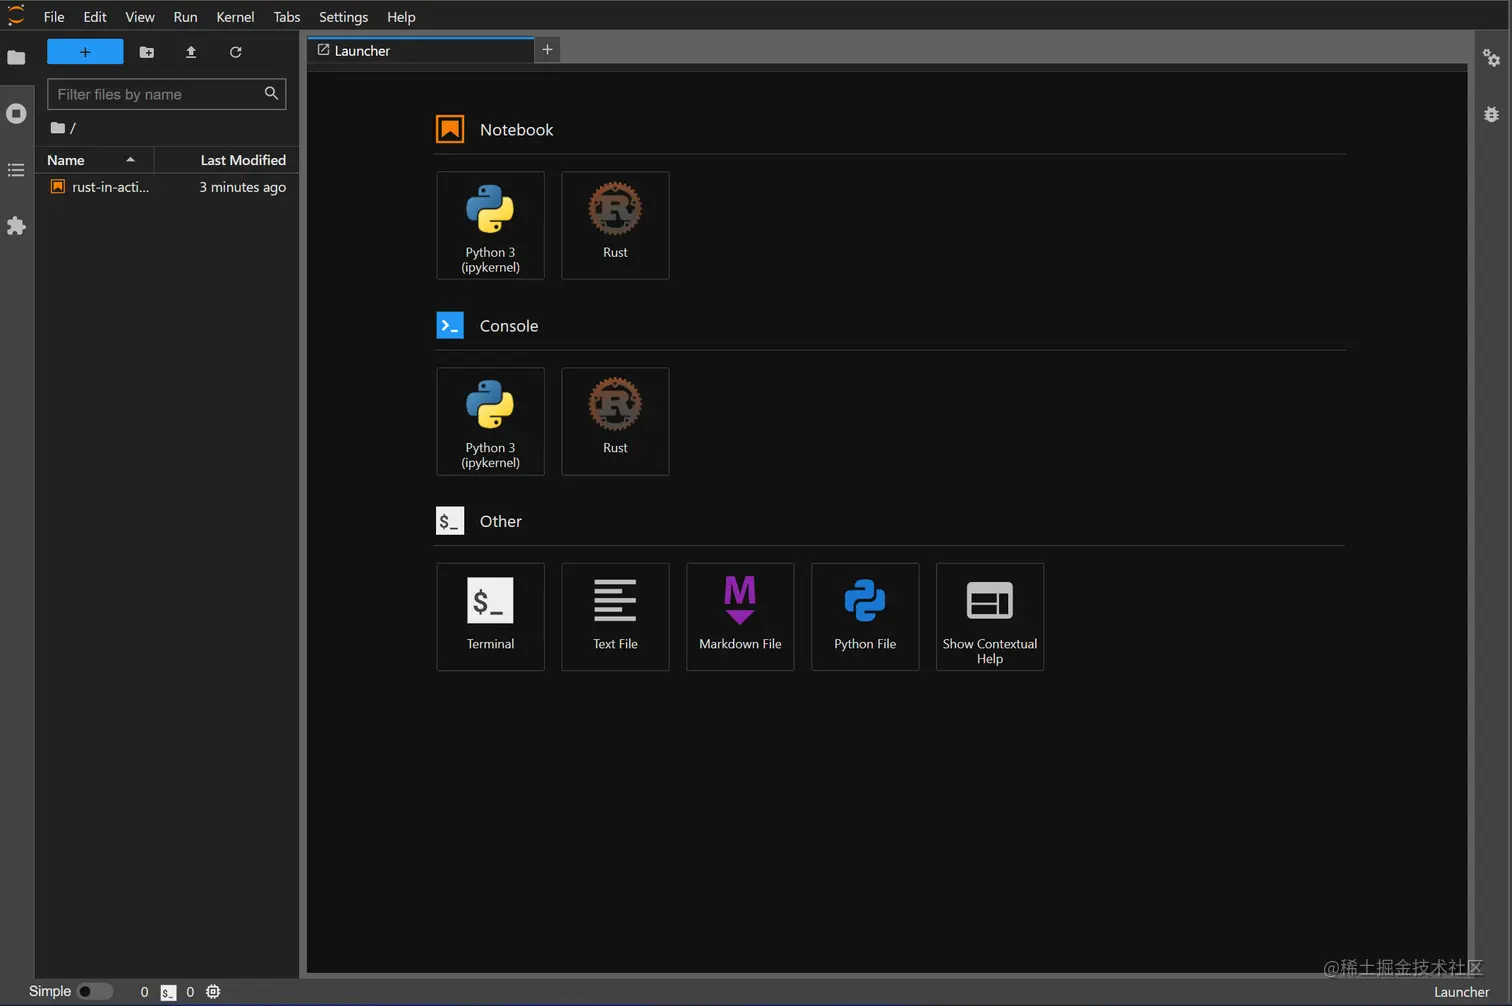This screenshot has width=1512, height=1006.
Task: Open the Help menu
Action: tap(401, 17)
